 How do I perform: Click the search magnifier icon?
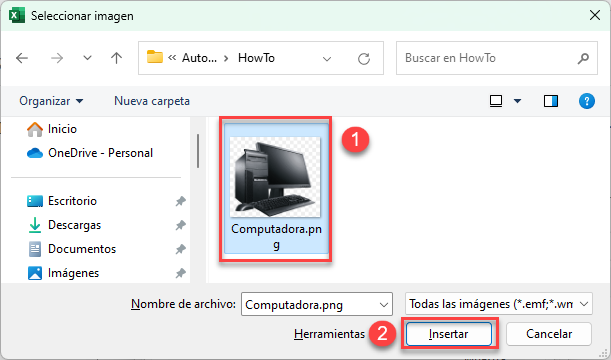(x=583, y=58)
